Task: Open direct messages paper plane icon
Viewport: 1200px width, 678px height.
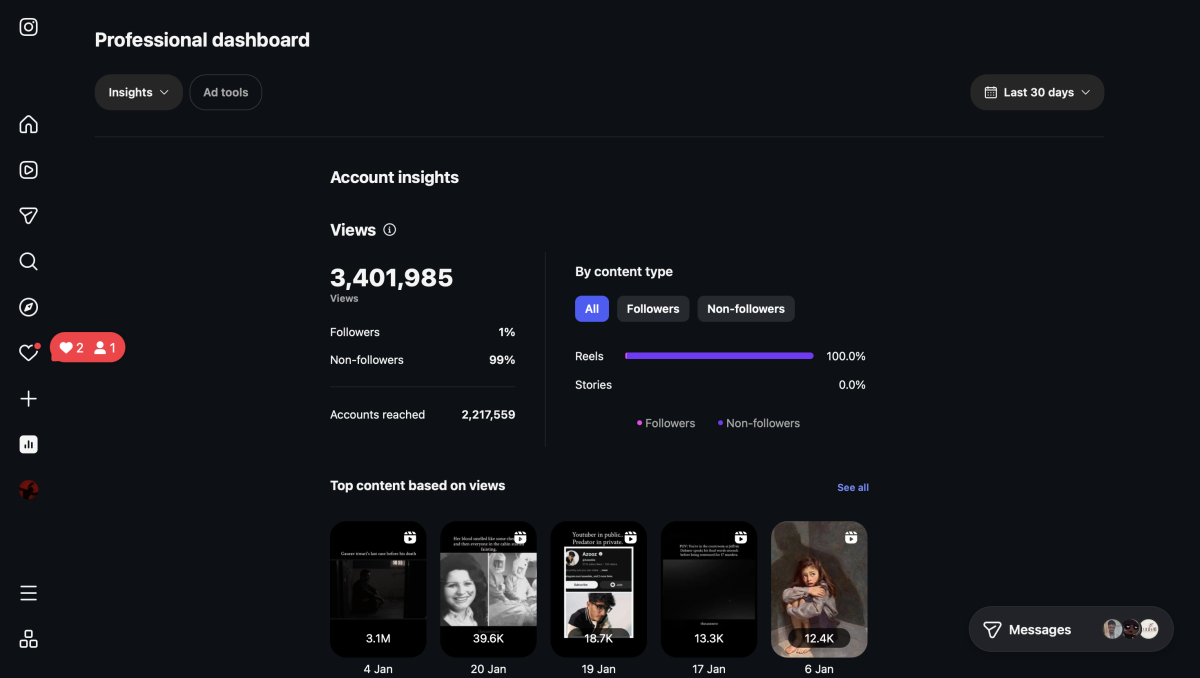Action: (29, 216)
